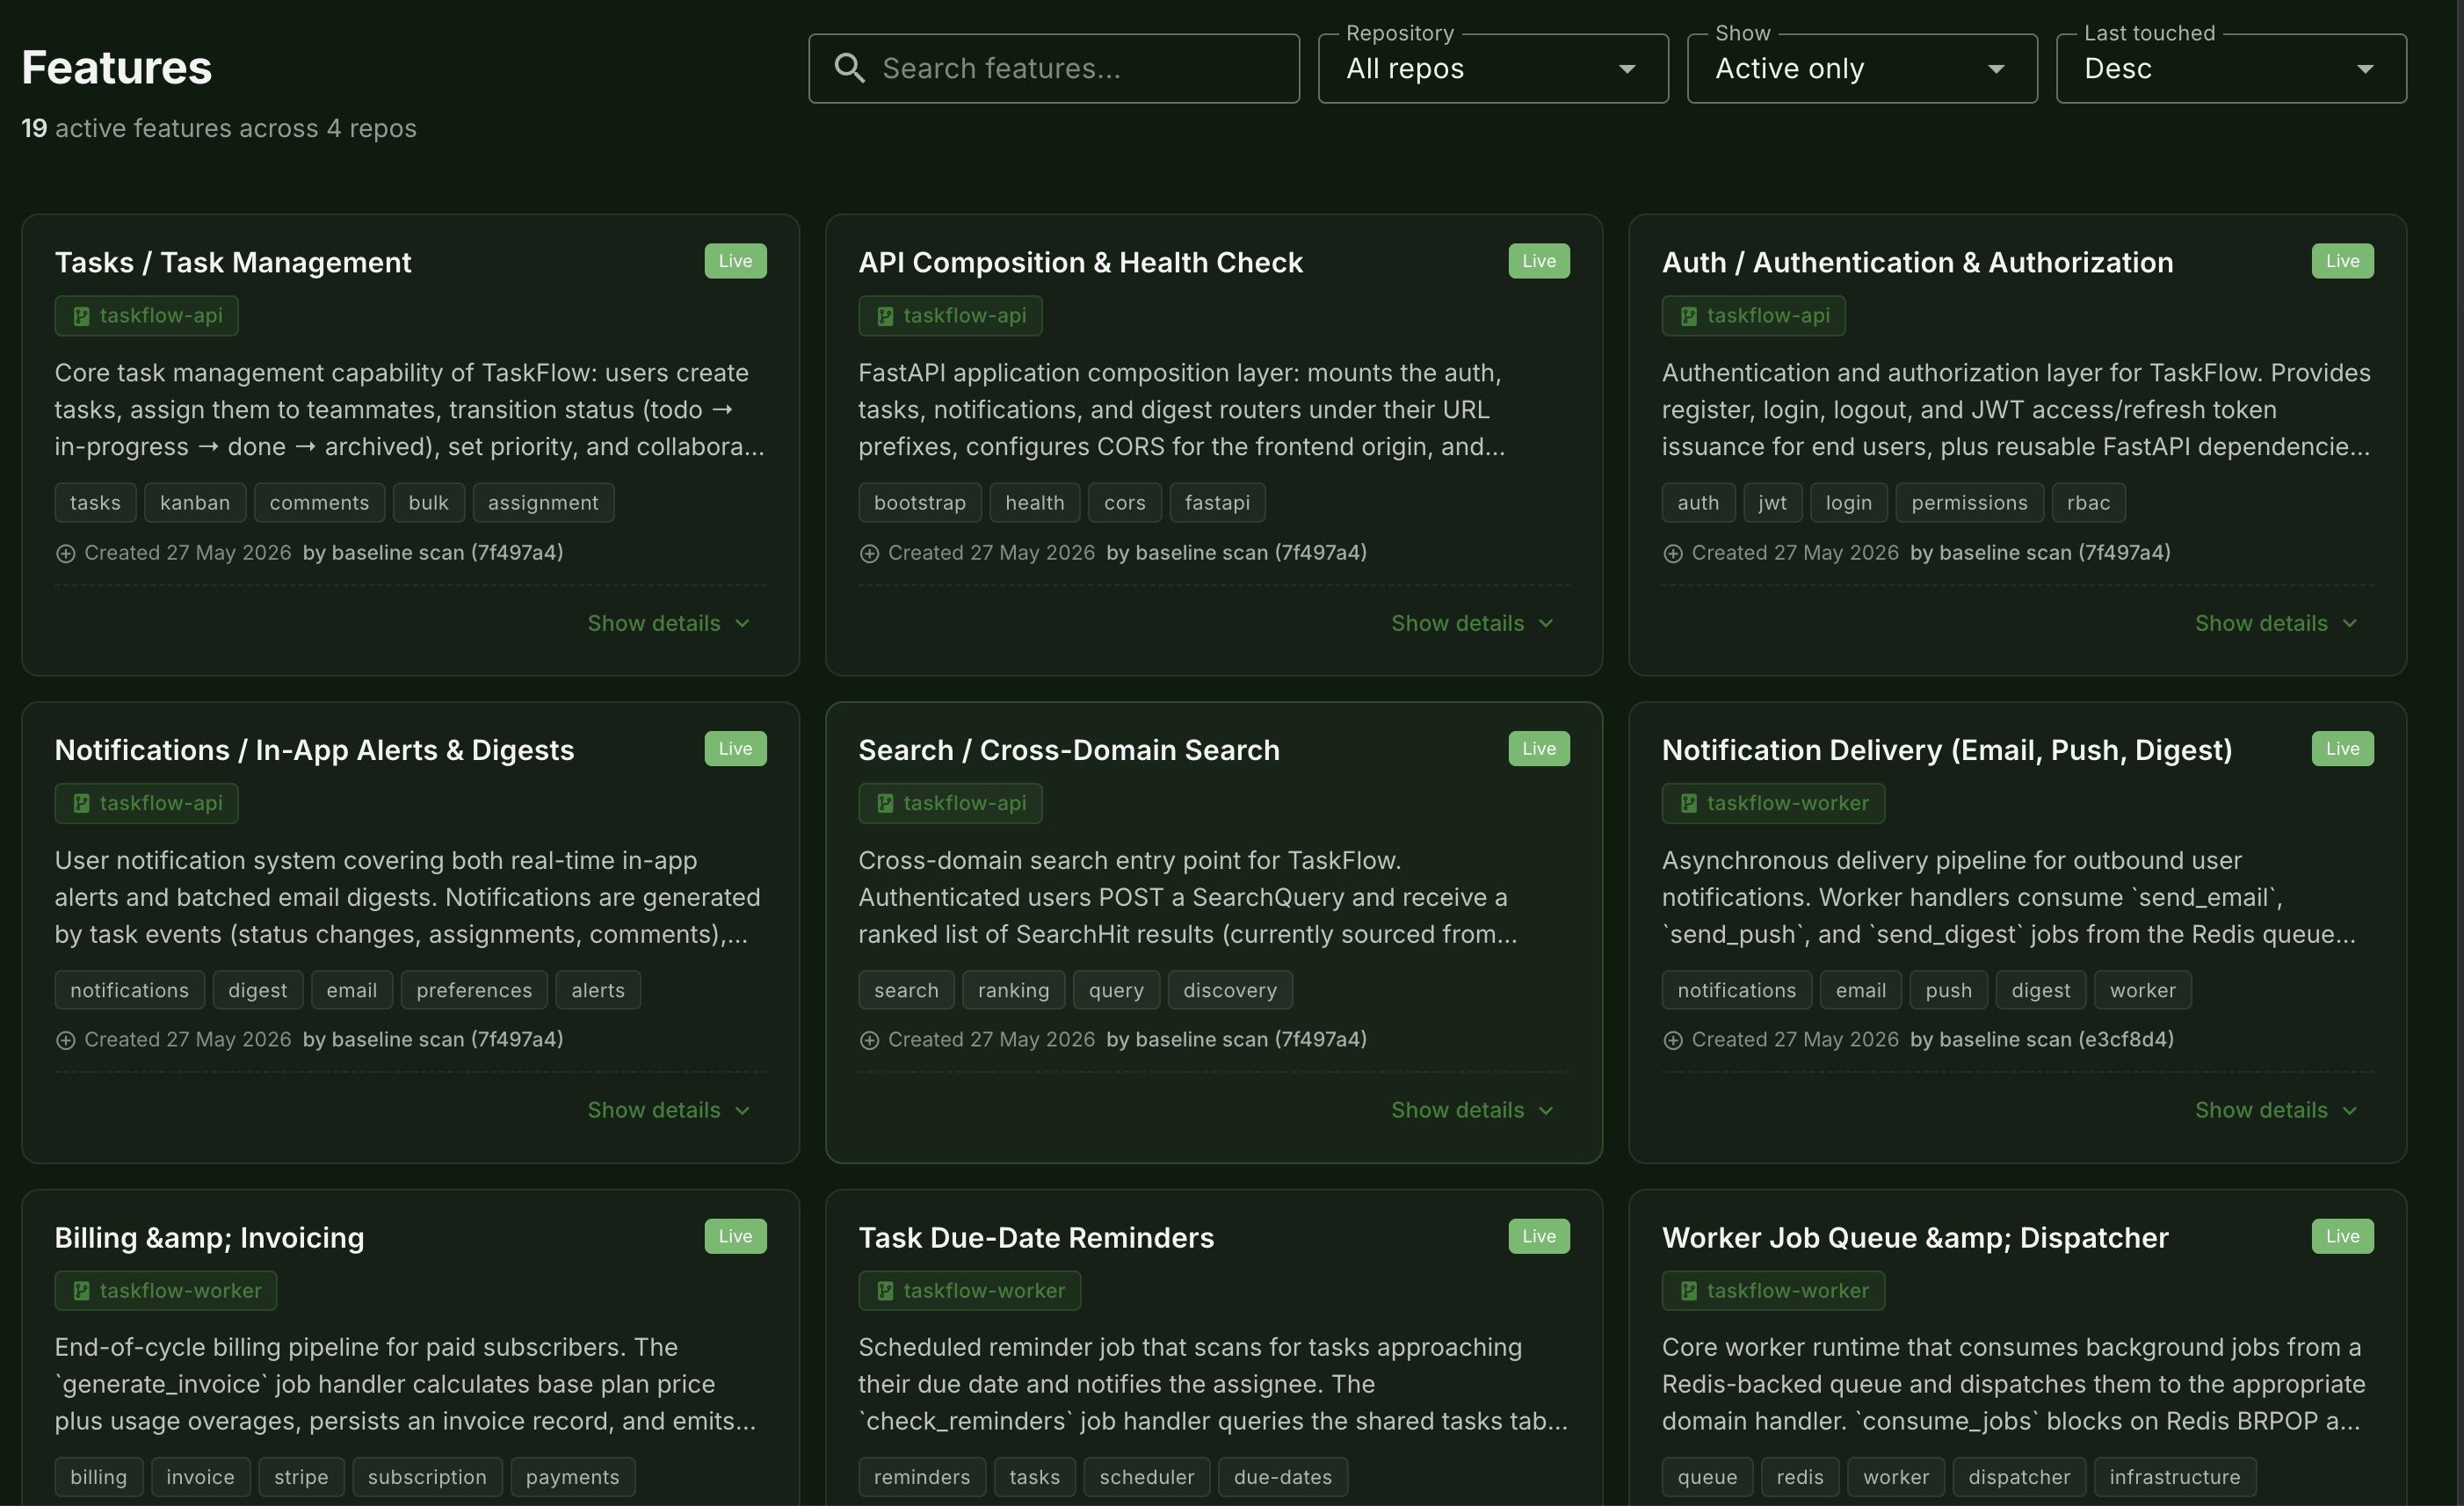Viewport: 2464px width, 1506px height.
Task: Select the subscription tag
Action: [427, 1477]
